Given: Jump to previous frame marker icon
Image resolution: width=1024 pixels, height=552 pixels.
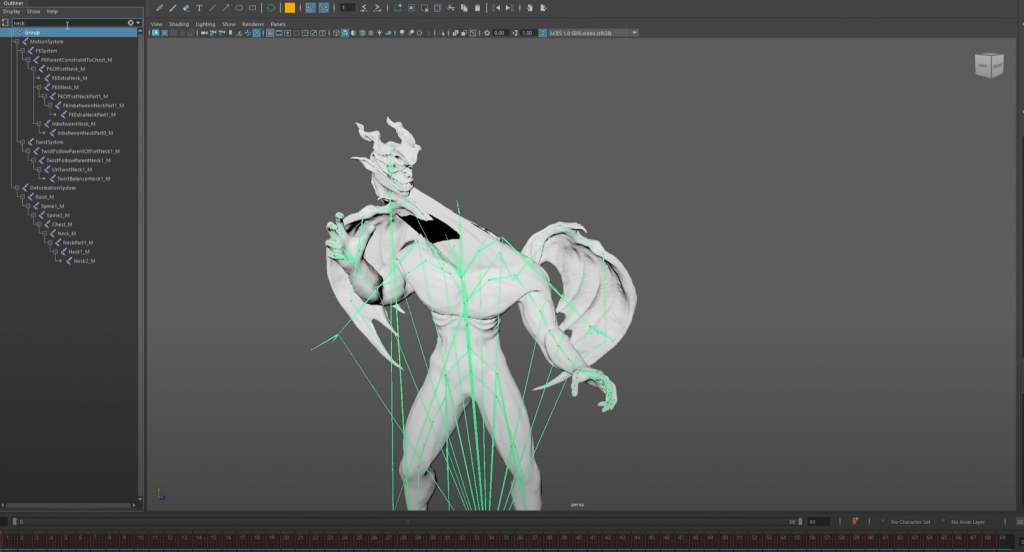Looking at the screenshot, I should (496, 8).
